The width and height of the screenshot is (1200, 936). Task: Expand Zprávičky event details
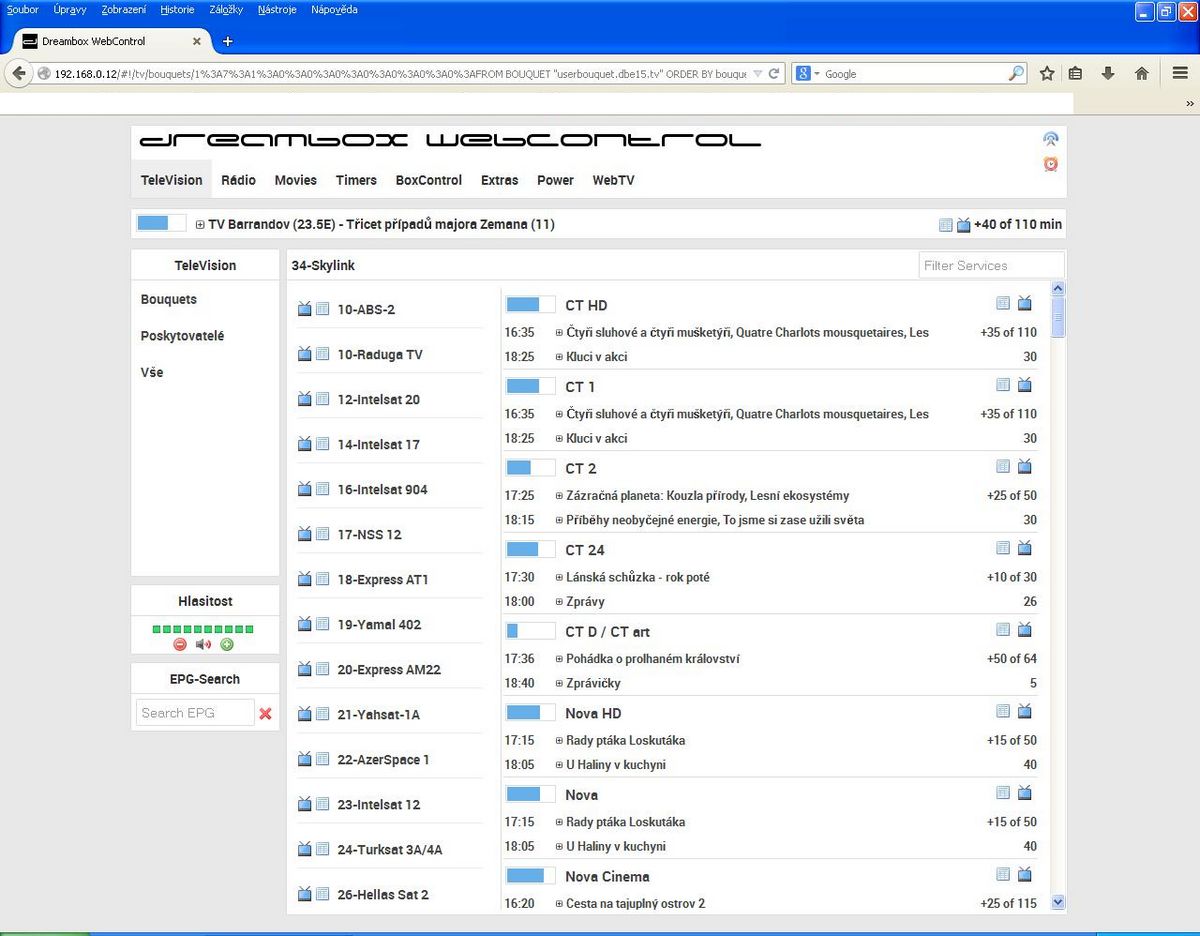click(x=560, y=684)
